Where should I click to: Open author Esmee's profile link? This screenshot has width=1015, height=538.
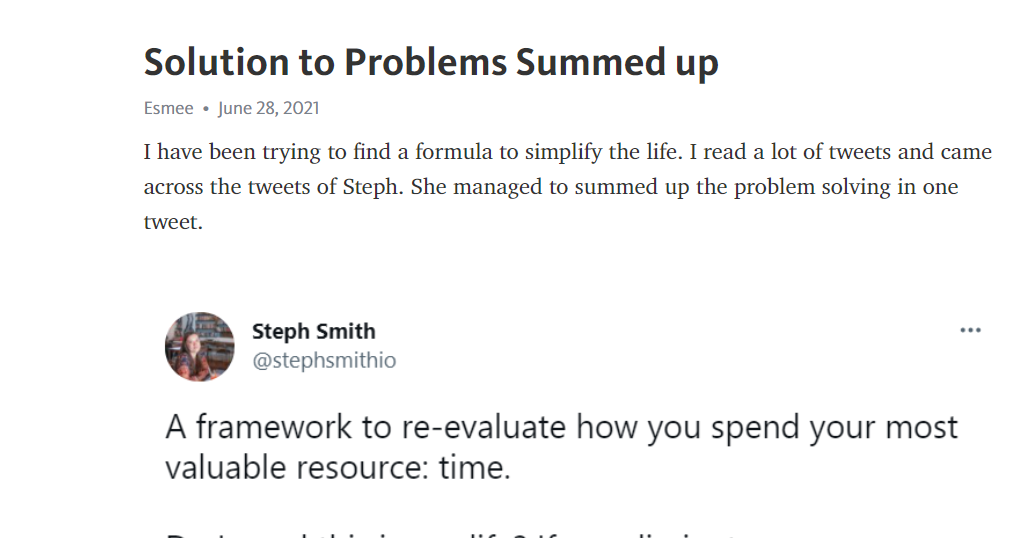pyautogui.click(x=168, y=108)
